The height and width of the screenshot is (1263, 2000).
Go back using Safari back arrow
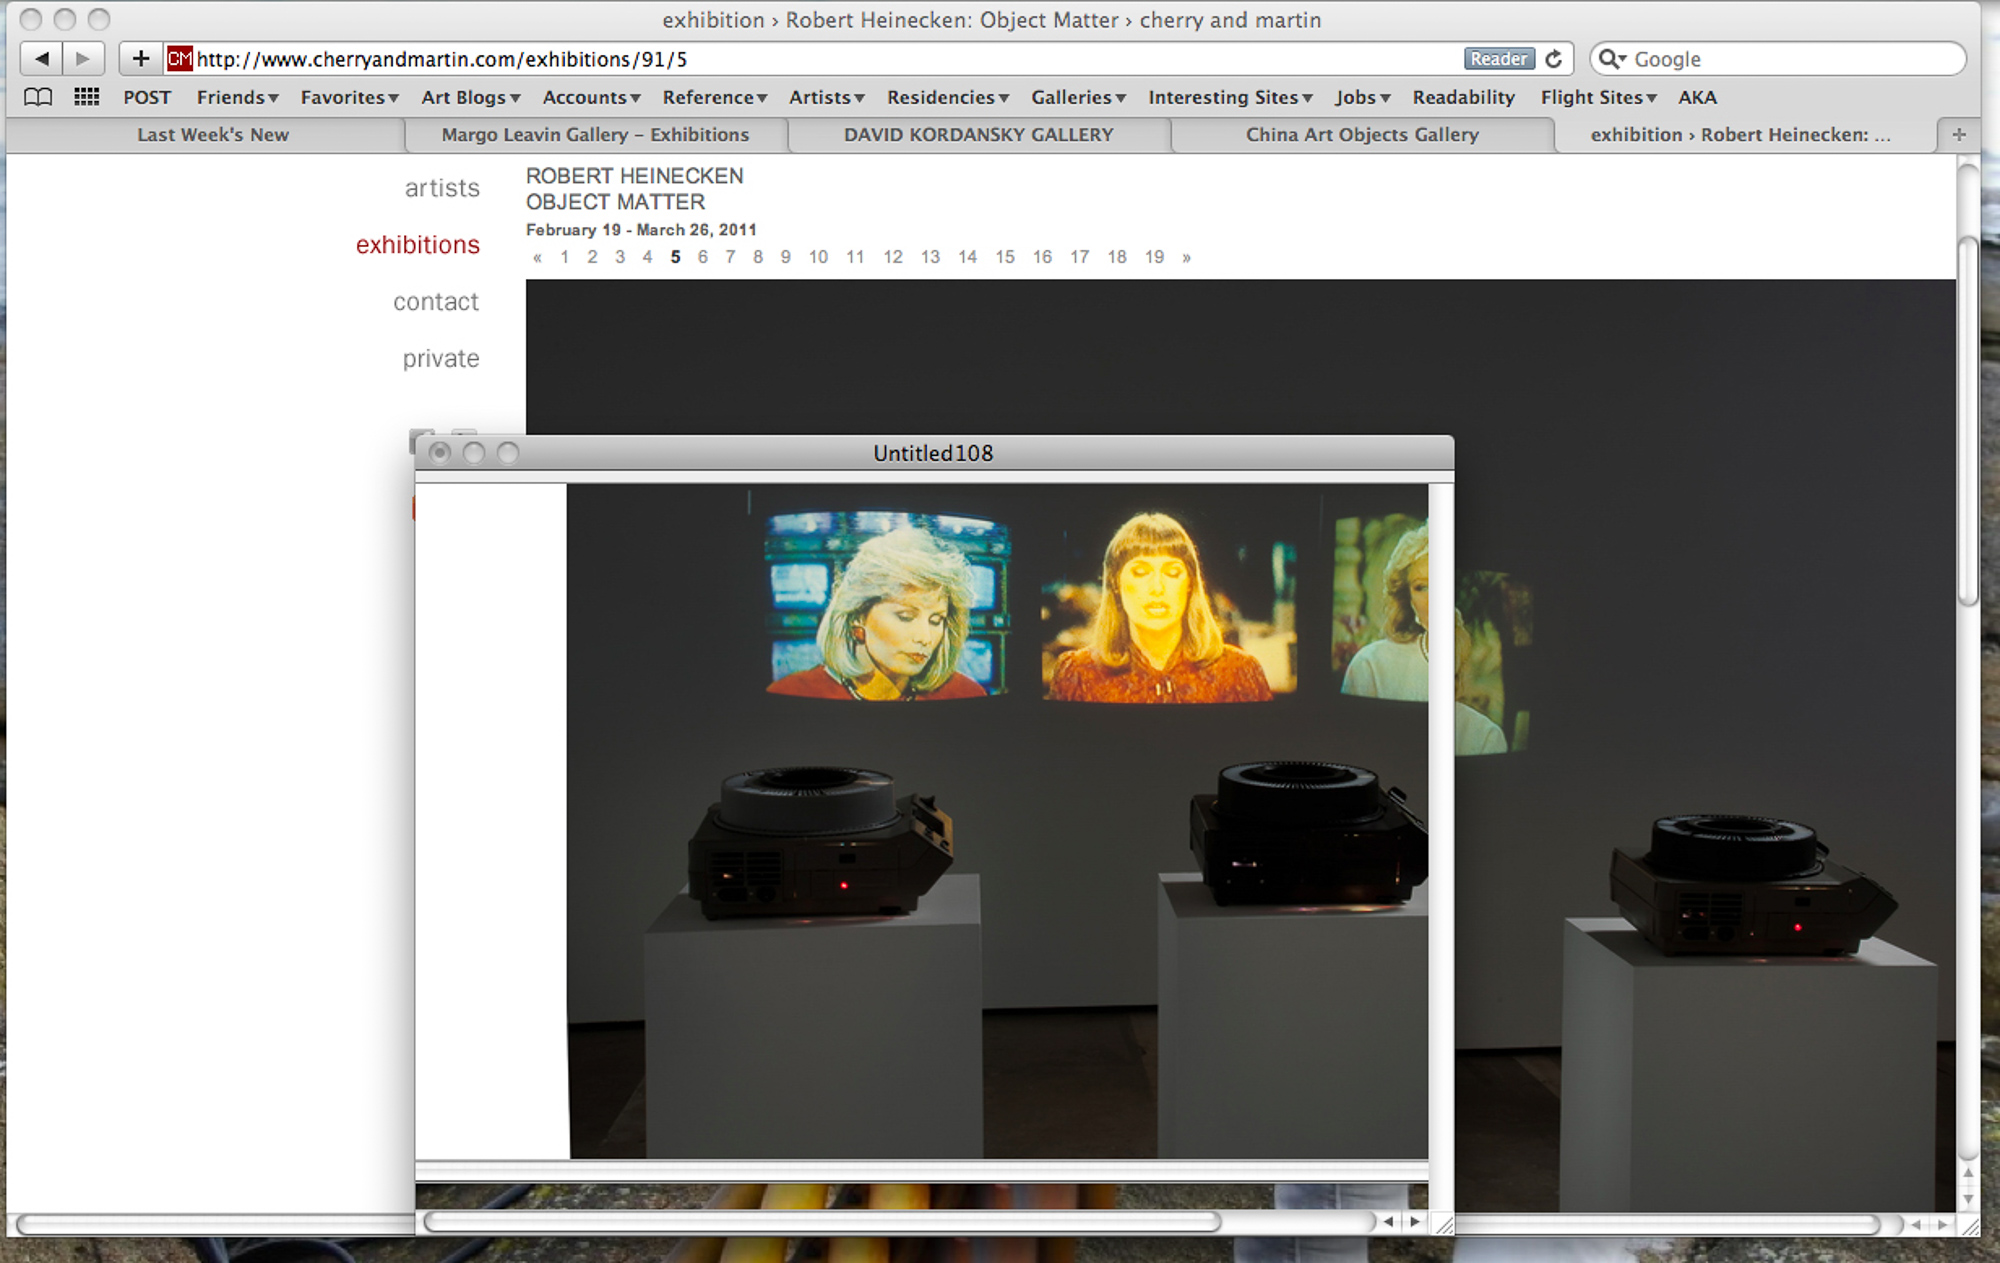click(41, 59)
